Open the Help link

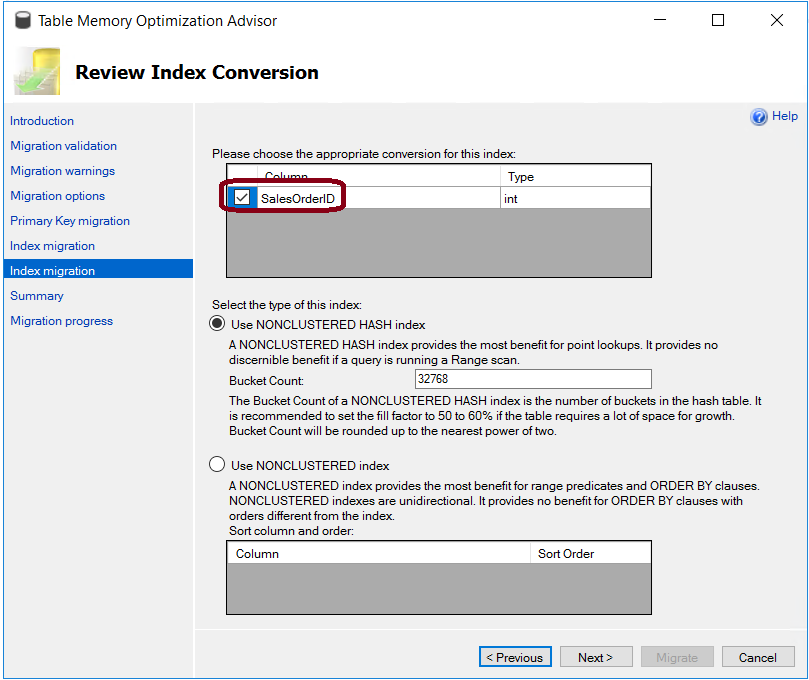point(785,116)
